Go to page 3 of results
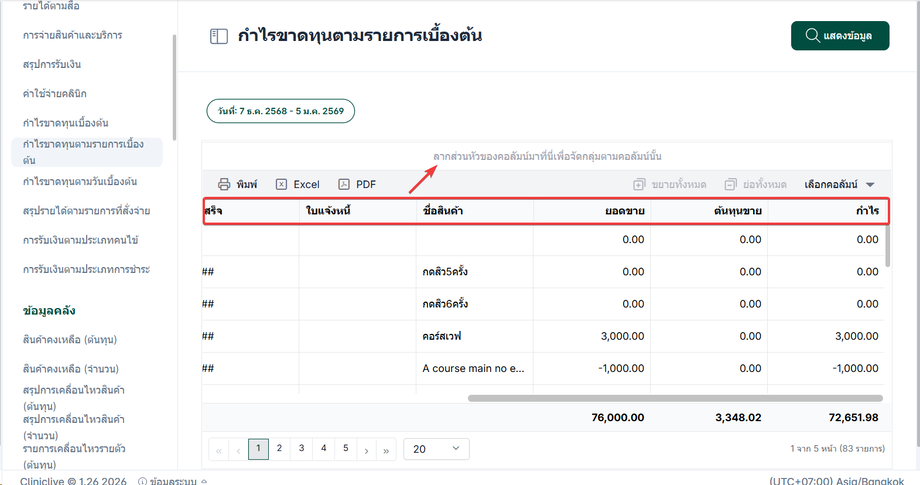 coord(301,449)
